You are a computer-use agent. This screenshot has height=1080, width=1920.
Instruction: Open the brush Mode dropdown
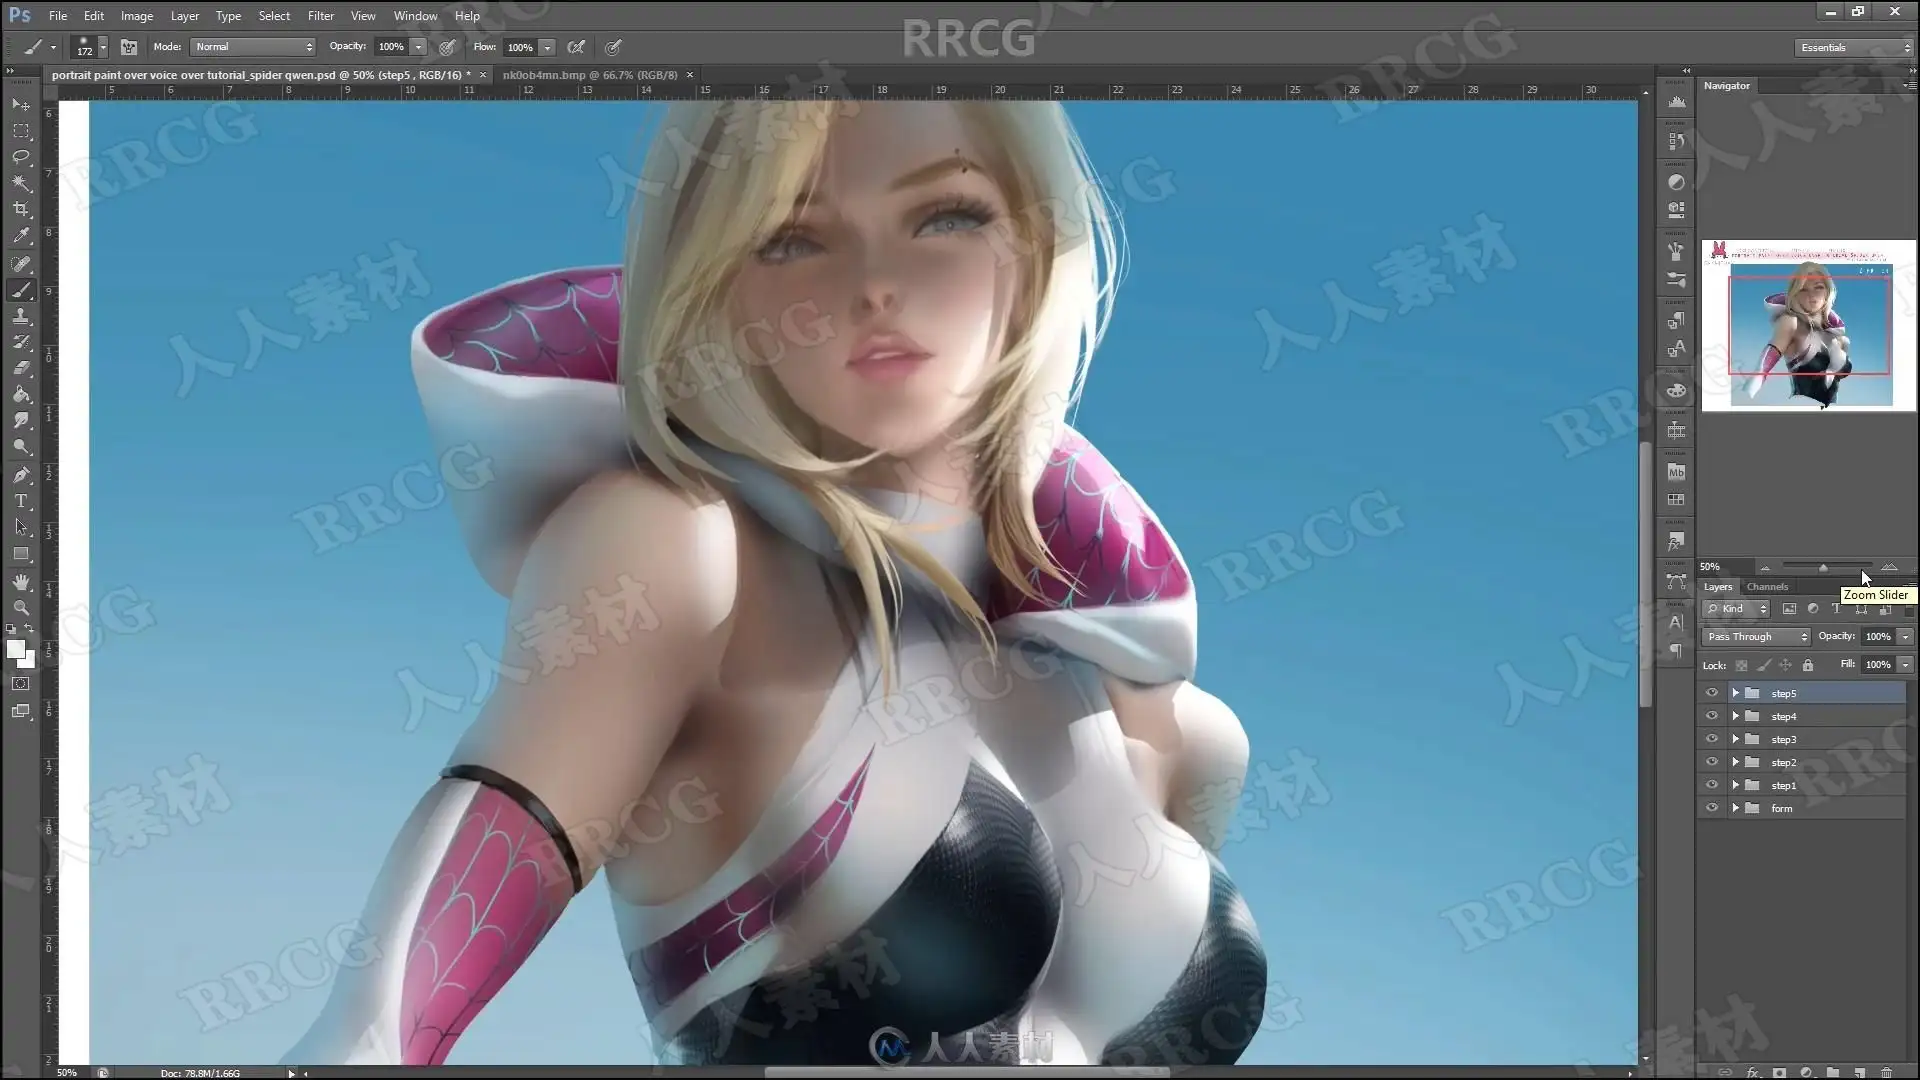(x=254, y=47)
